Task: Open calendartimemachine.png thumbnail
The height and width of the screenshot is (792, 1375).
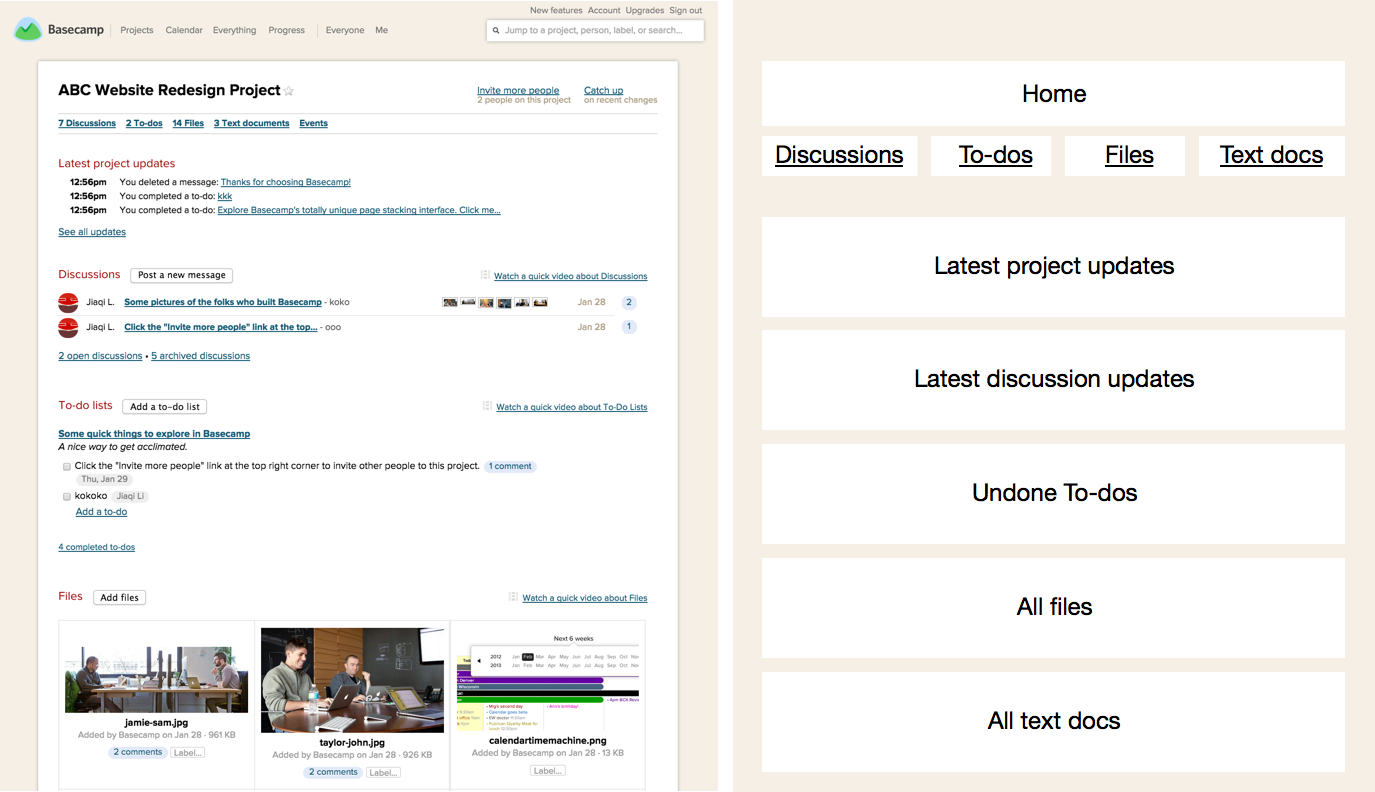Action: (548, 683)
